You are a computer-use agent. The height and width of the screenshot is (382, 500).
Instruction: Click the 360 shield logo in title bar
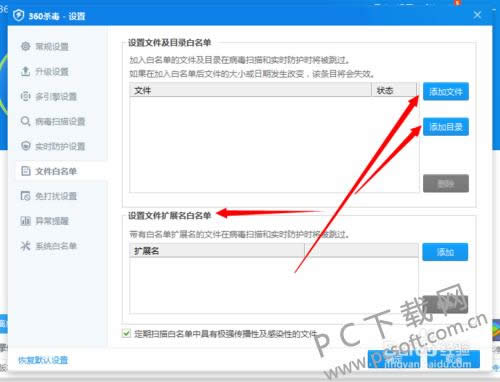[19, 15]
